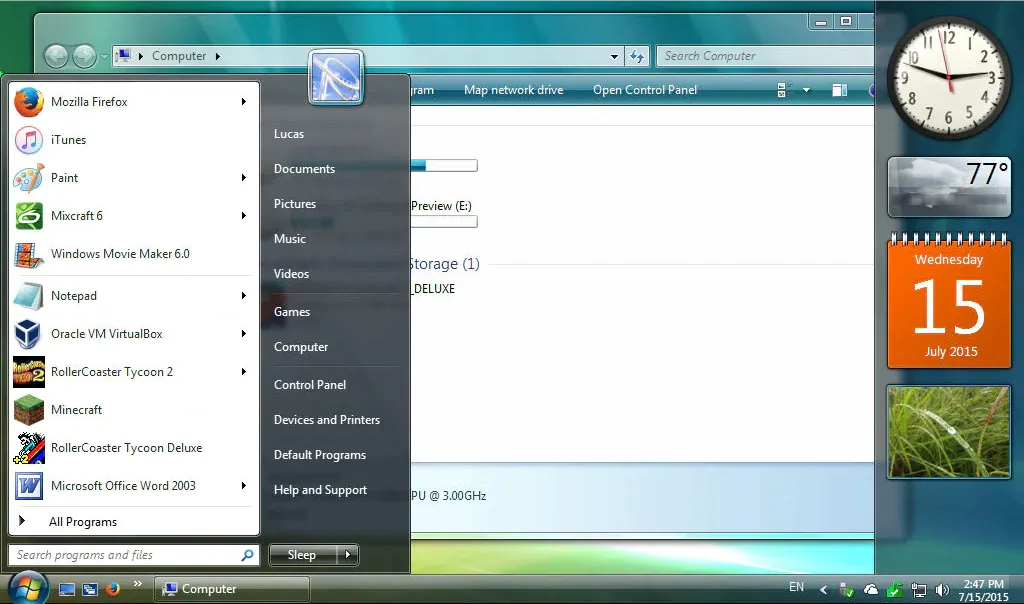The image size is (1024, 604).
Task: Expand the Paint jump list arrow
Action: pyautogui.click(x=244, y=178)
